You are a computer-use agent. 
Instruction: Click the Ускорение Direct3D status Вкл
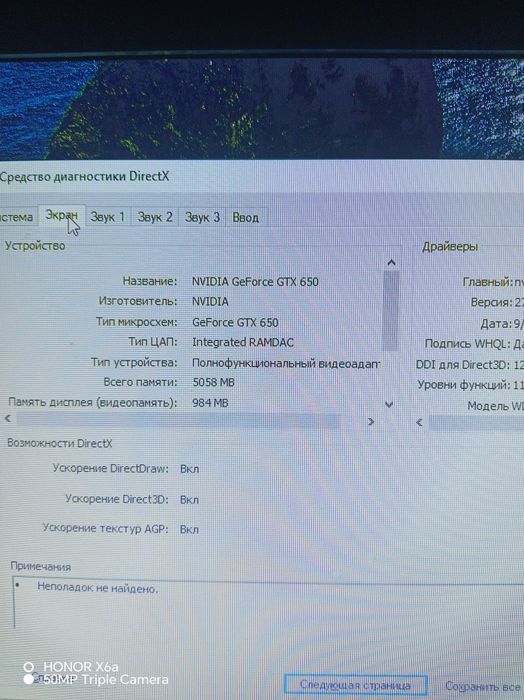[x=189, y=500]
